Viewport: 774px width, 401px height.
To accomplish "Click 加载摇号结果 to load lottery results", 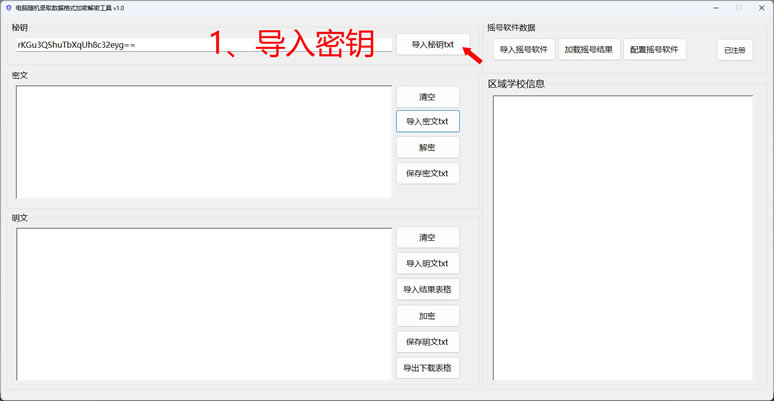I will 588,49.
